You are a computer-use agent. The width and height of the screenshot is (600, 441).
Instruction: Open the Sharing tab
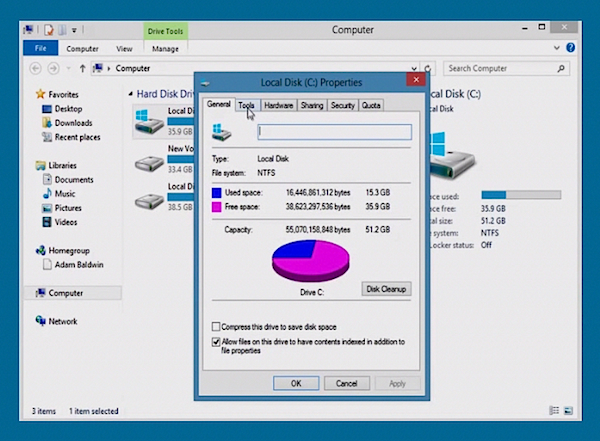[x=312, y=105]
